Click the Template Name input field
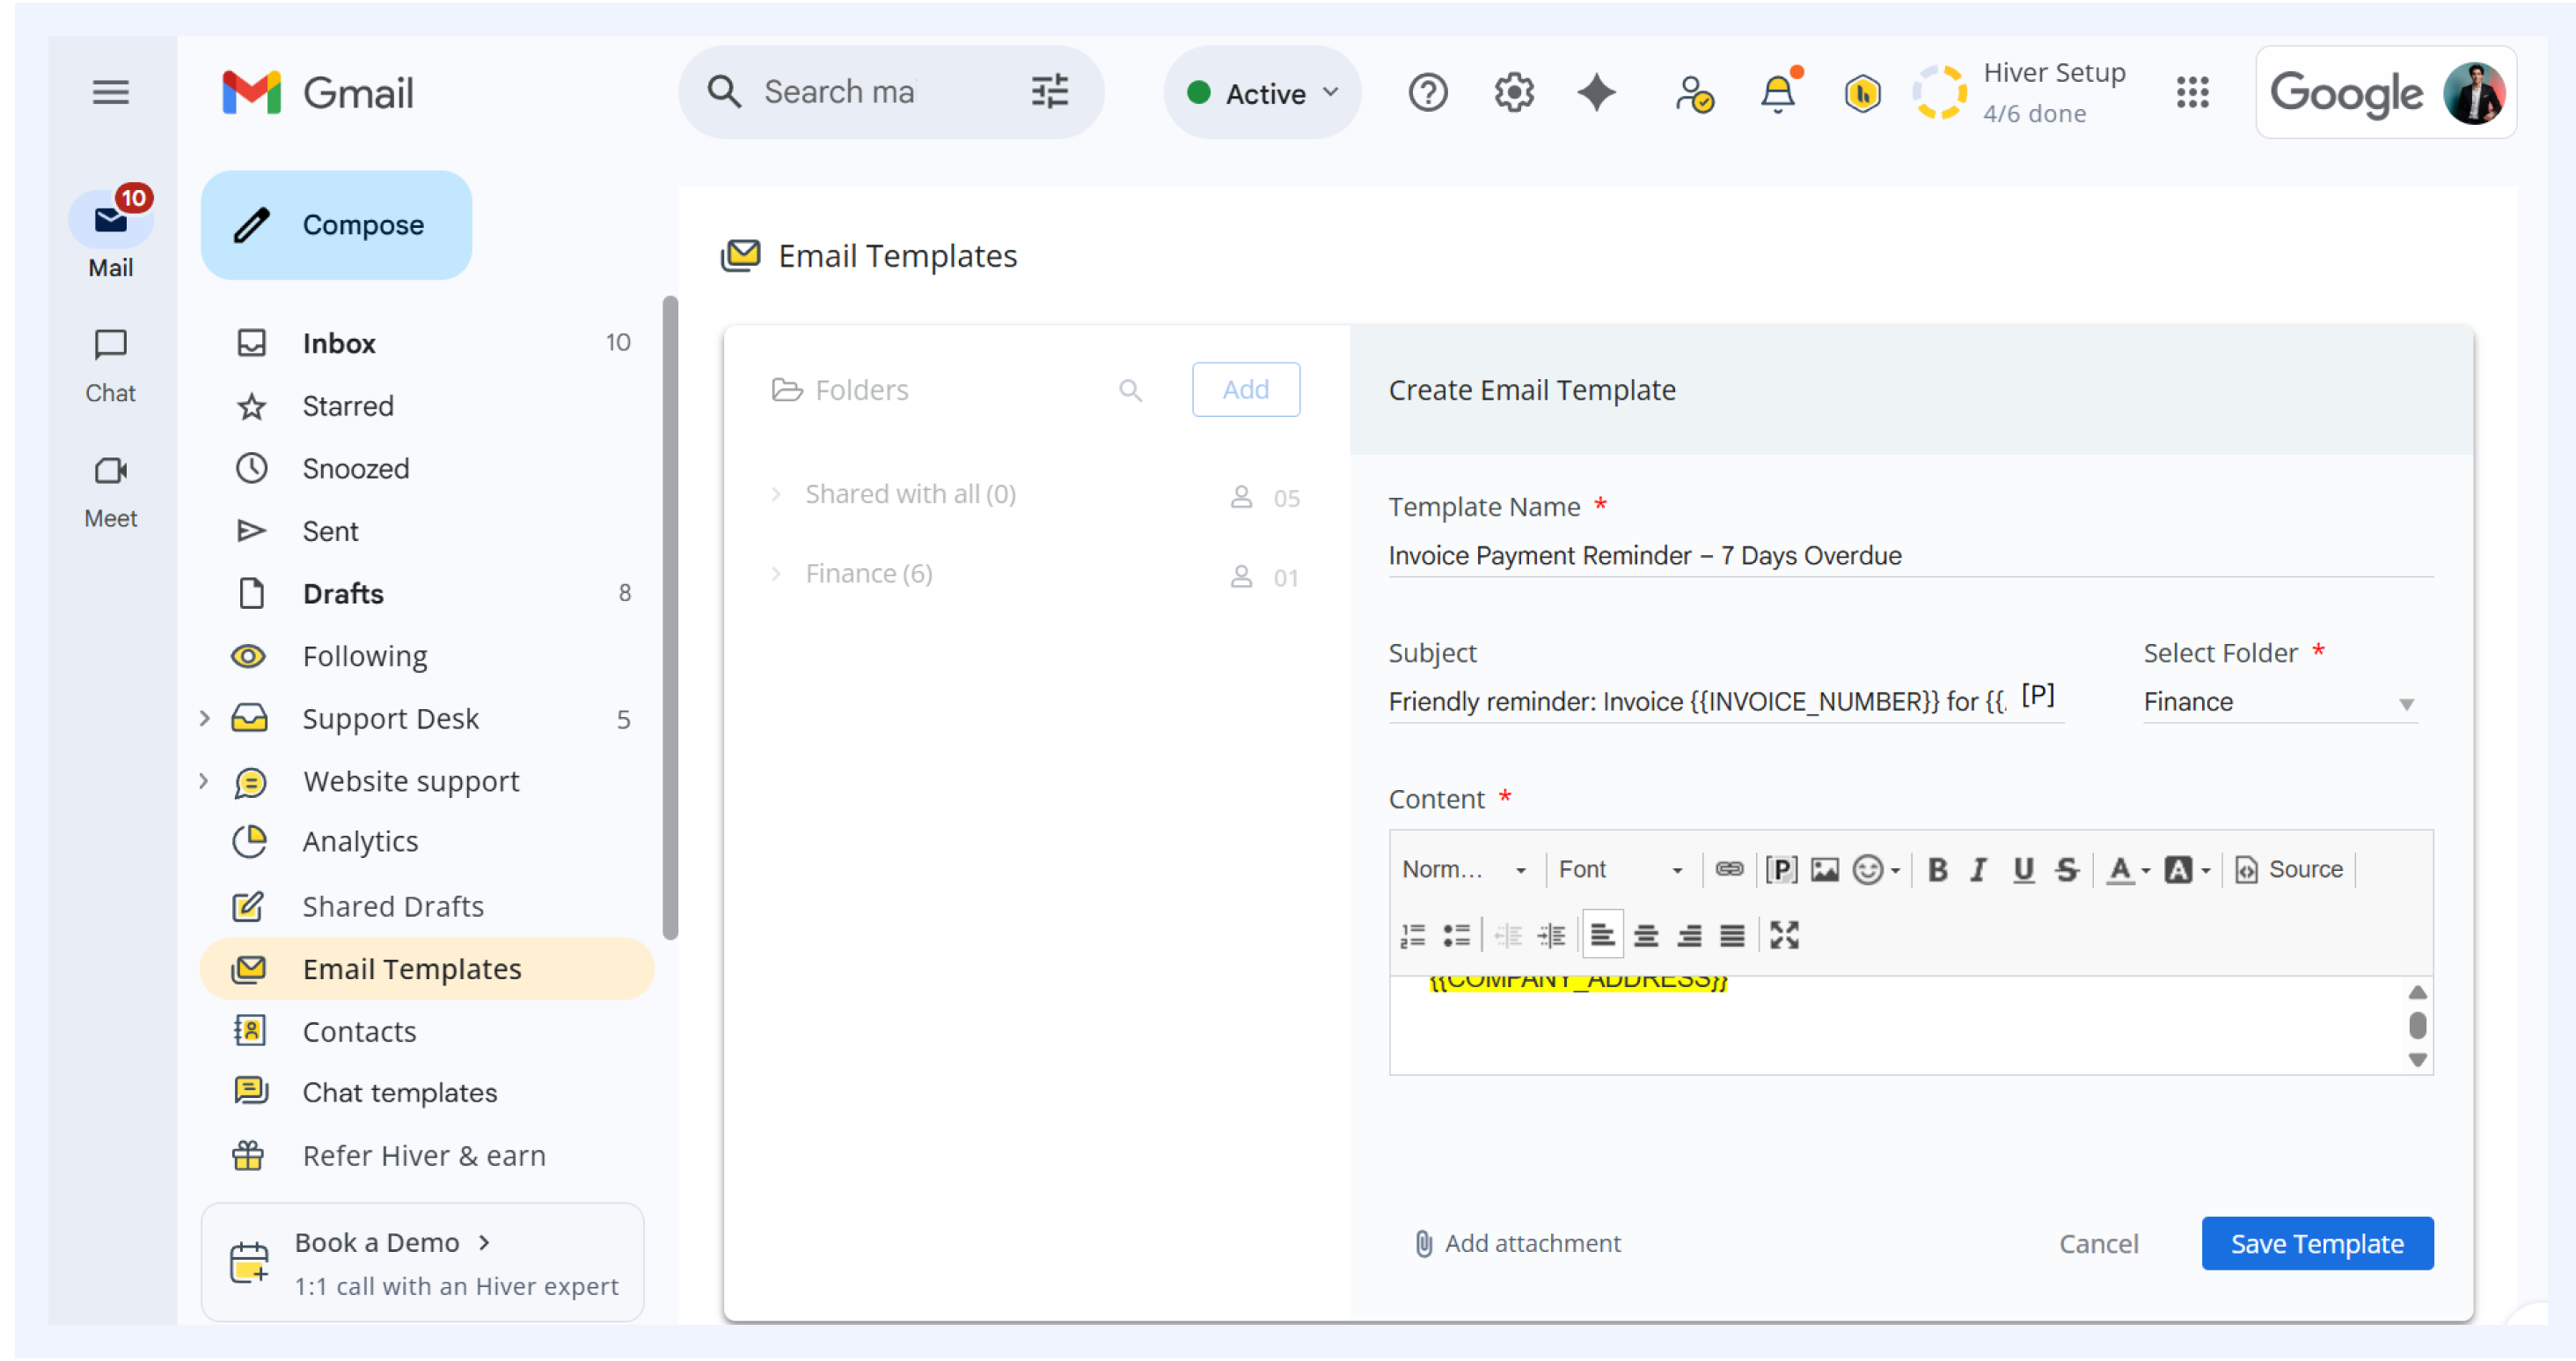 coord(1910,556)
